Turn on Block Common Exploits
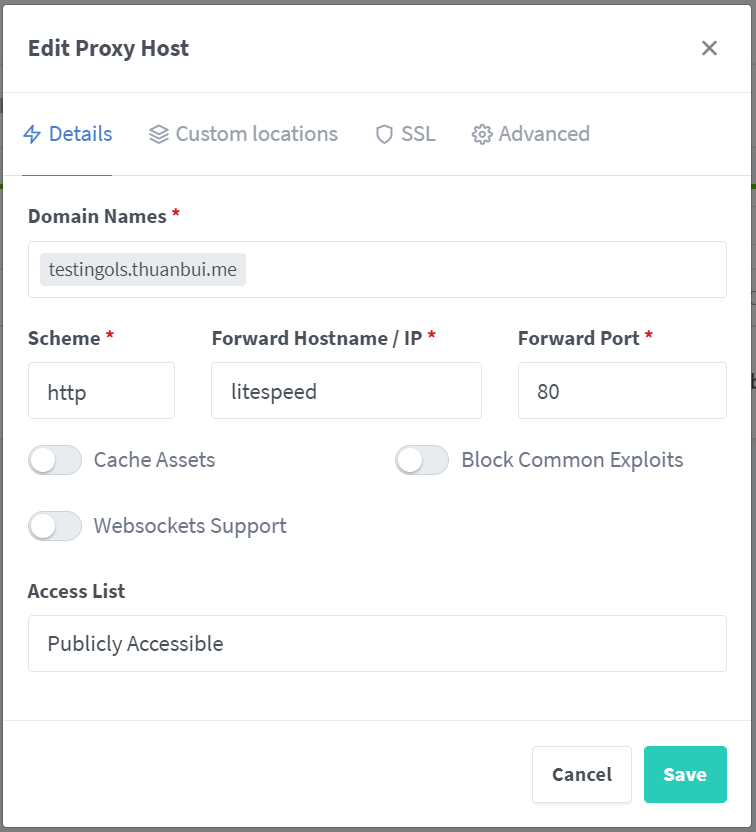This screenshot has height=832, width=756. click(x=422, y=460)
